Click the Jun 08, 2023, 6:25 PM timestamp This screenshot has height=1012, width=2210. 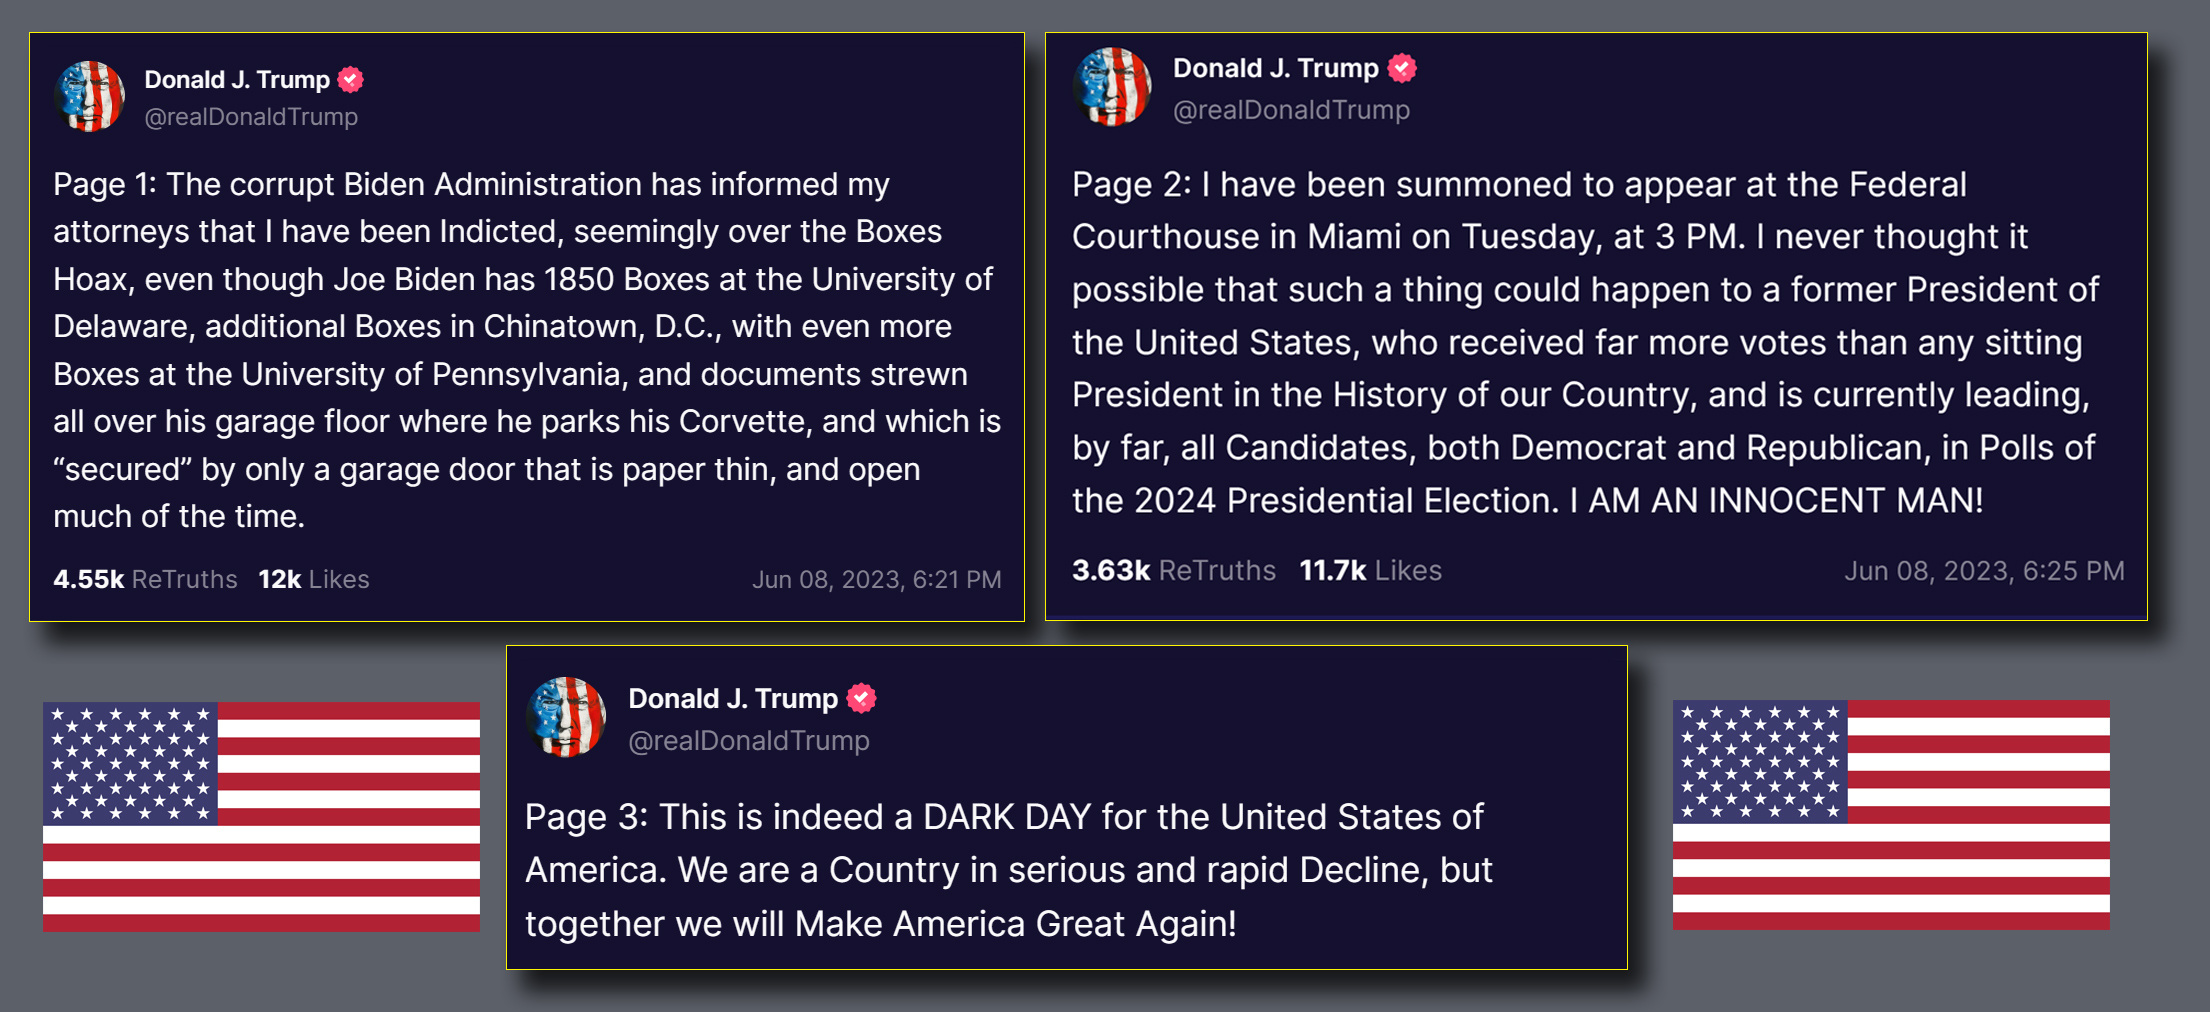[1984, 571]
